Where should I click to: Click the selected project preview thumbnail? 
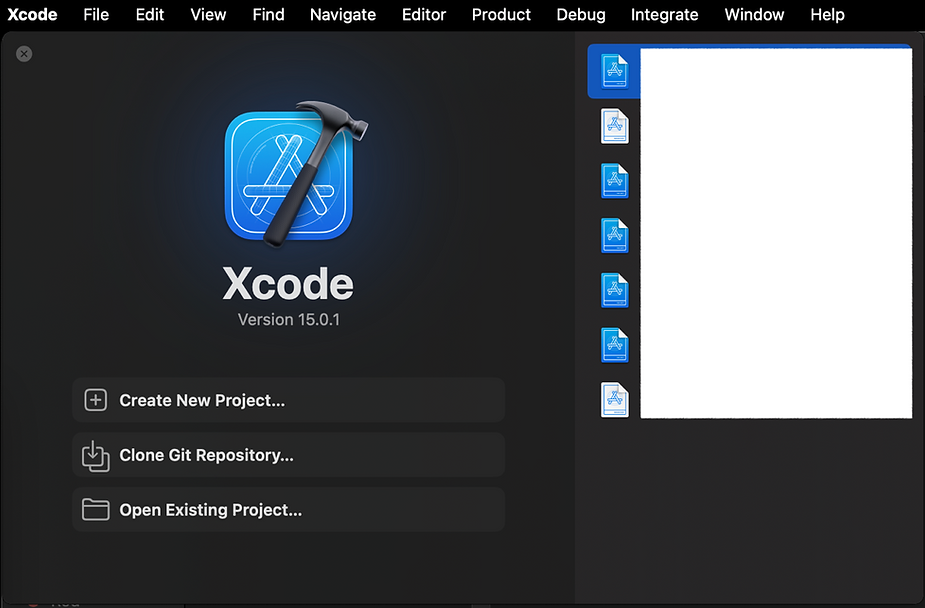click(x=775, y=230)
